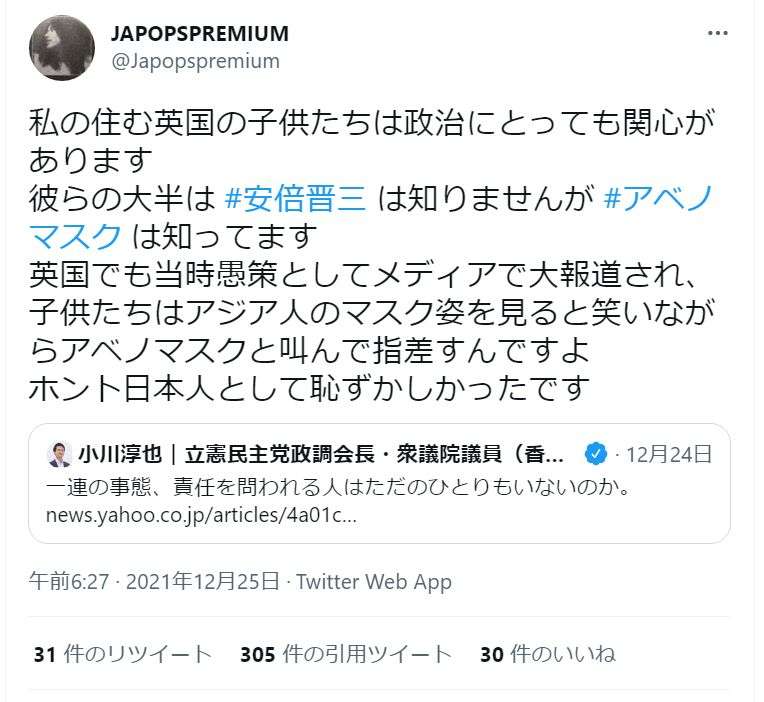Image resolution: width=764 pixels, height=702 pixels.
Task: Click the 小川淳也 quoted author name
Action: [120, 455]
